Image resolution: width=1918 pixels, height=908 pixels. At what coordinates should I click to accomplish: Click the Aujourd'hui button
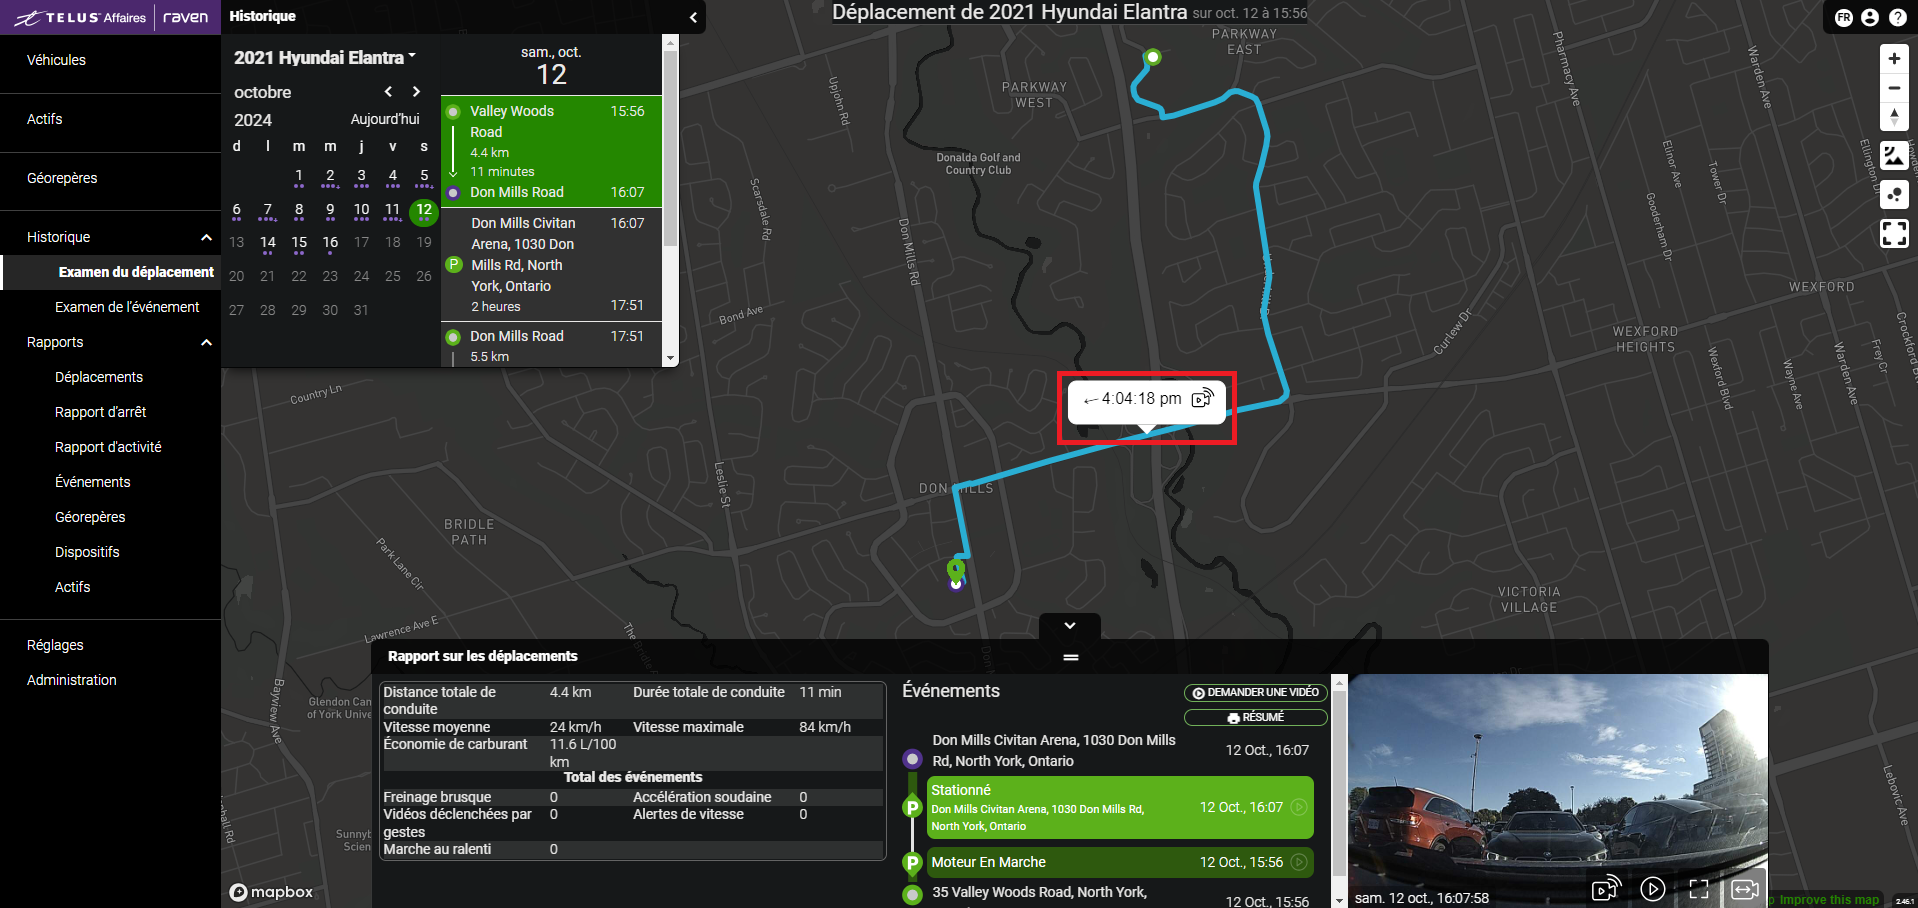[385, 119]
